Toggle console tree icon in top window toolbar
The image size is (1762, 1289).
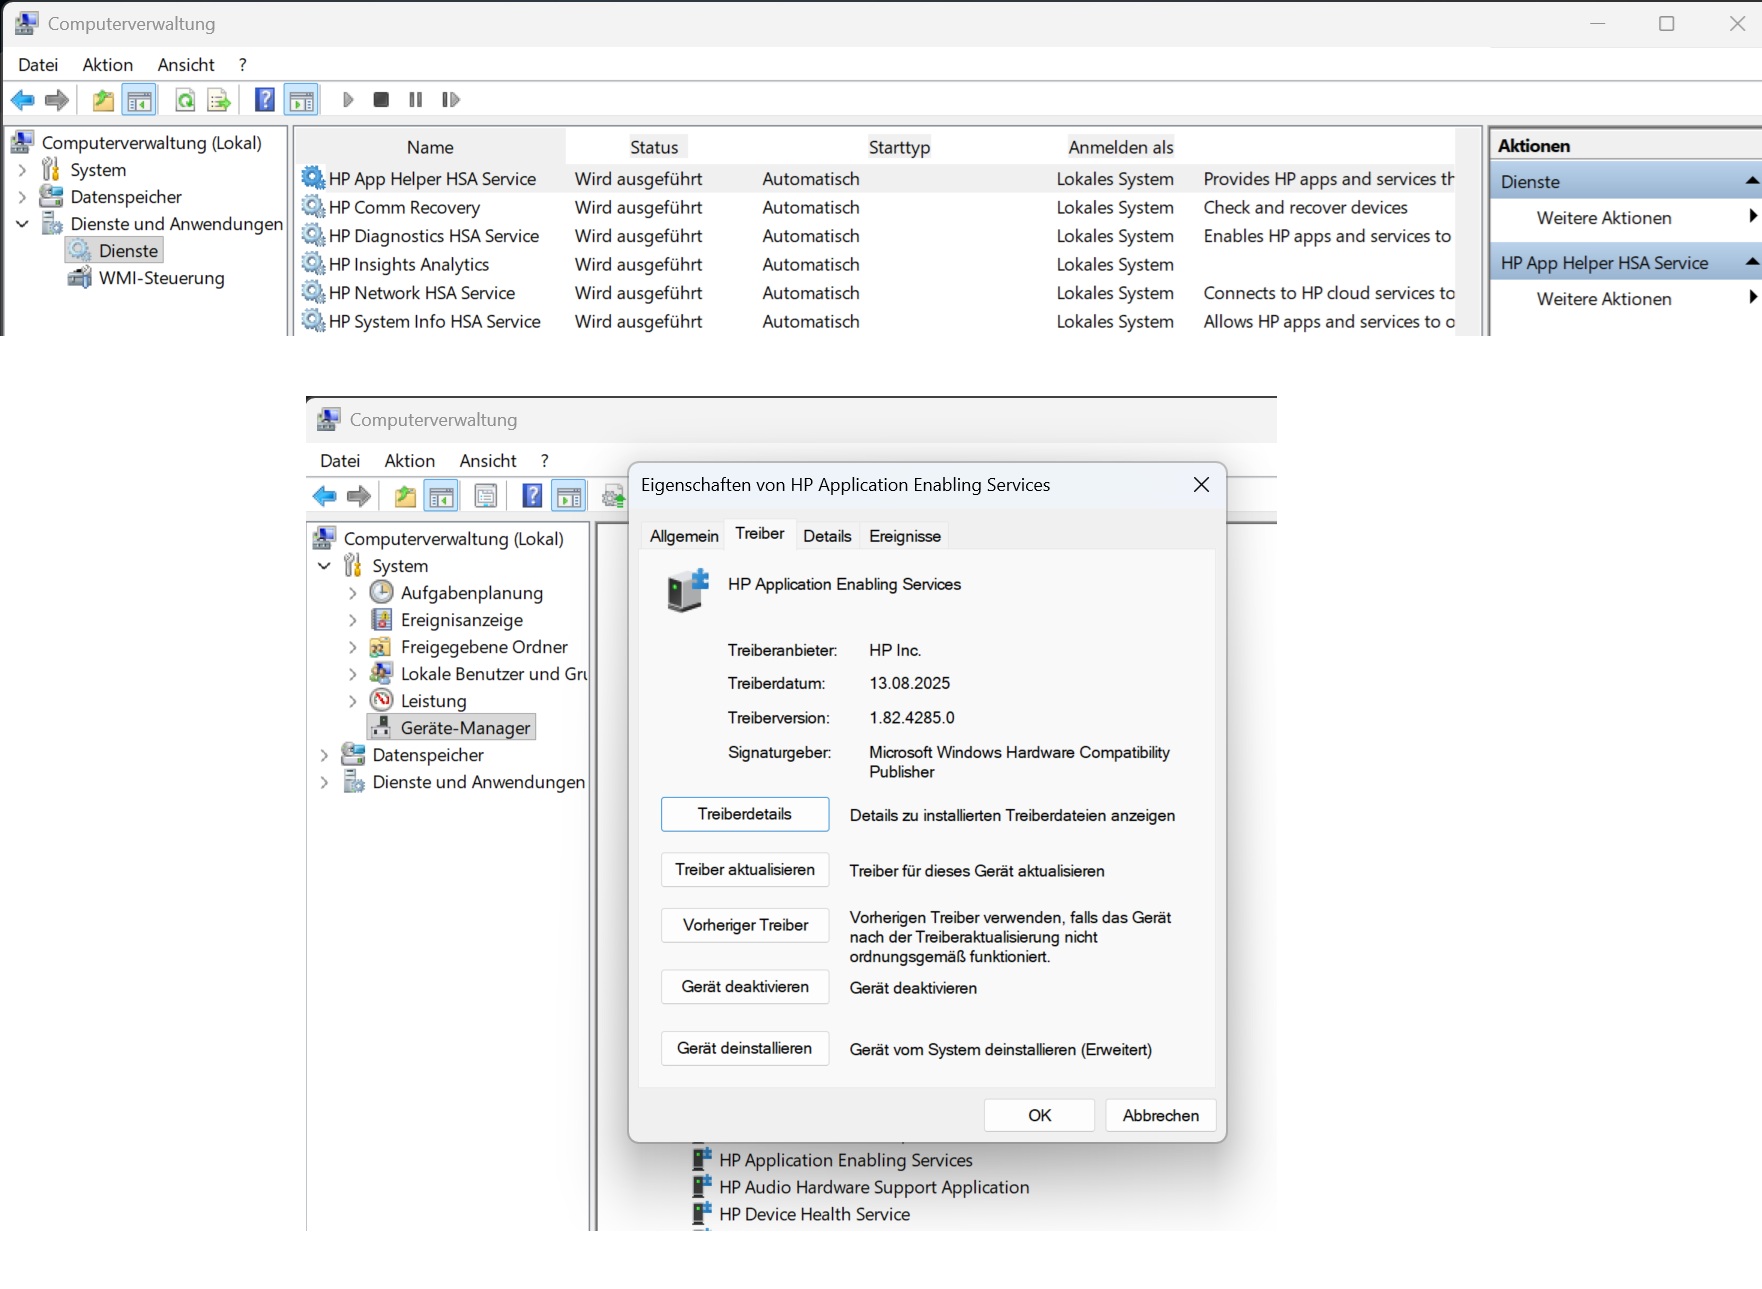pos(139,100)
